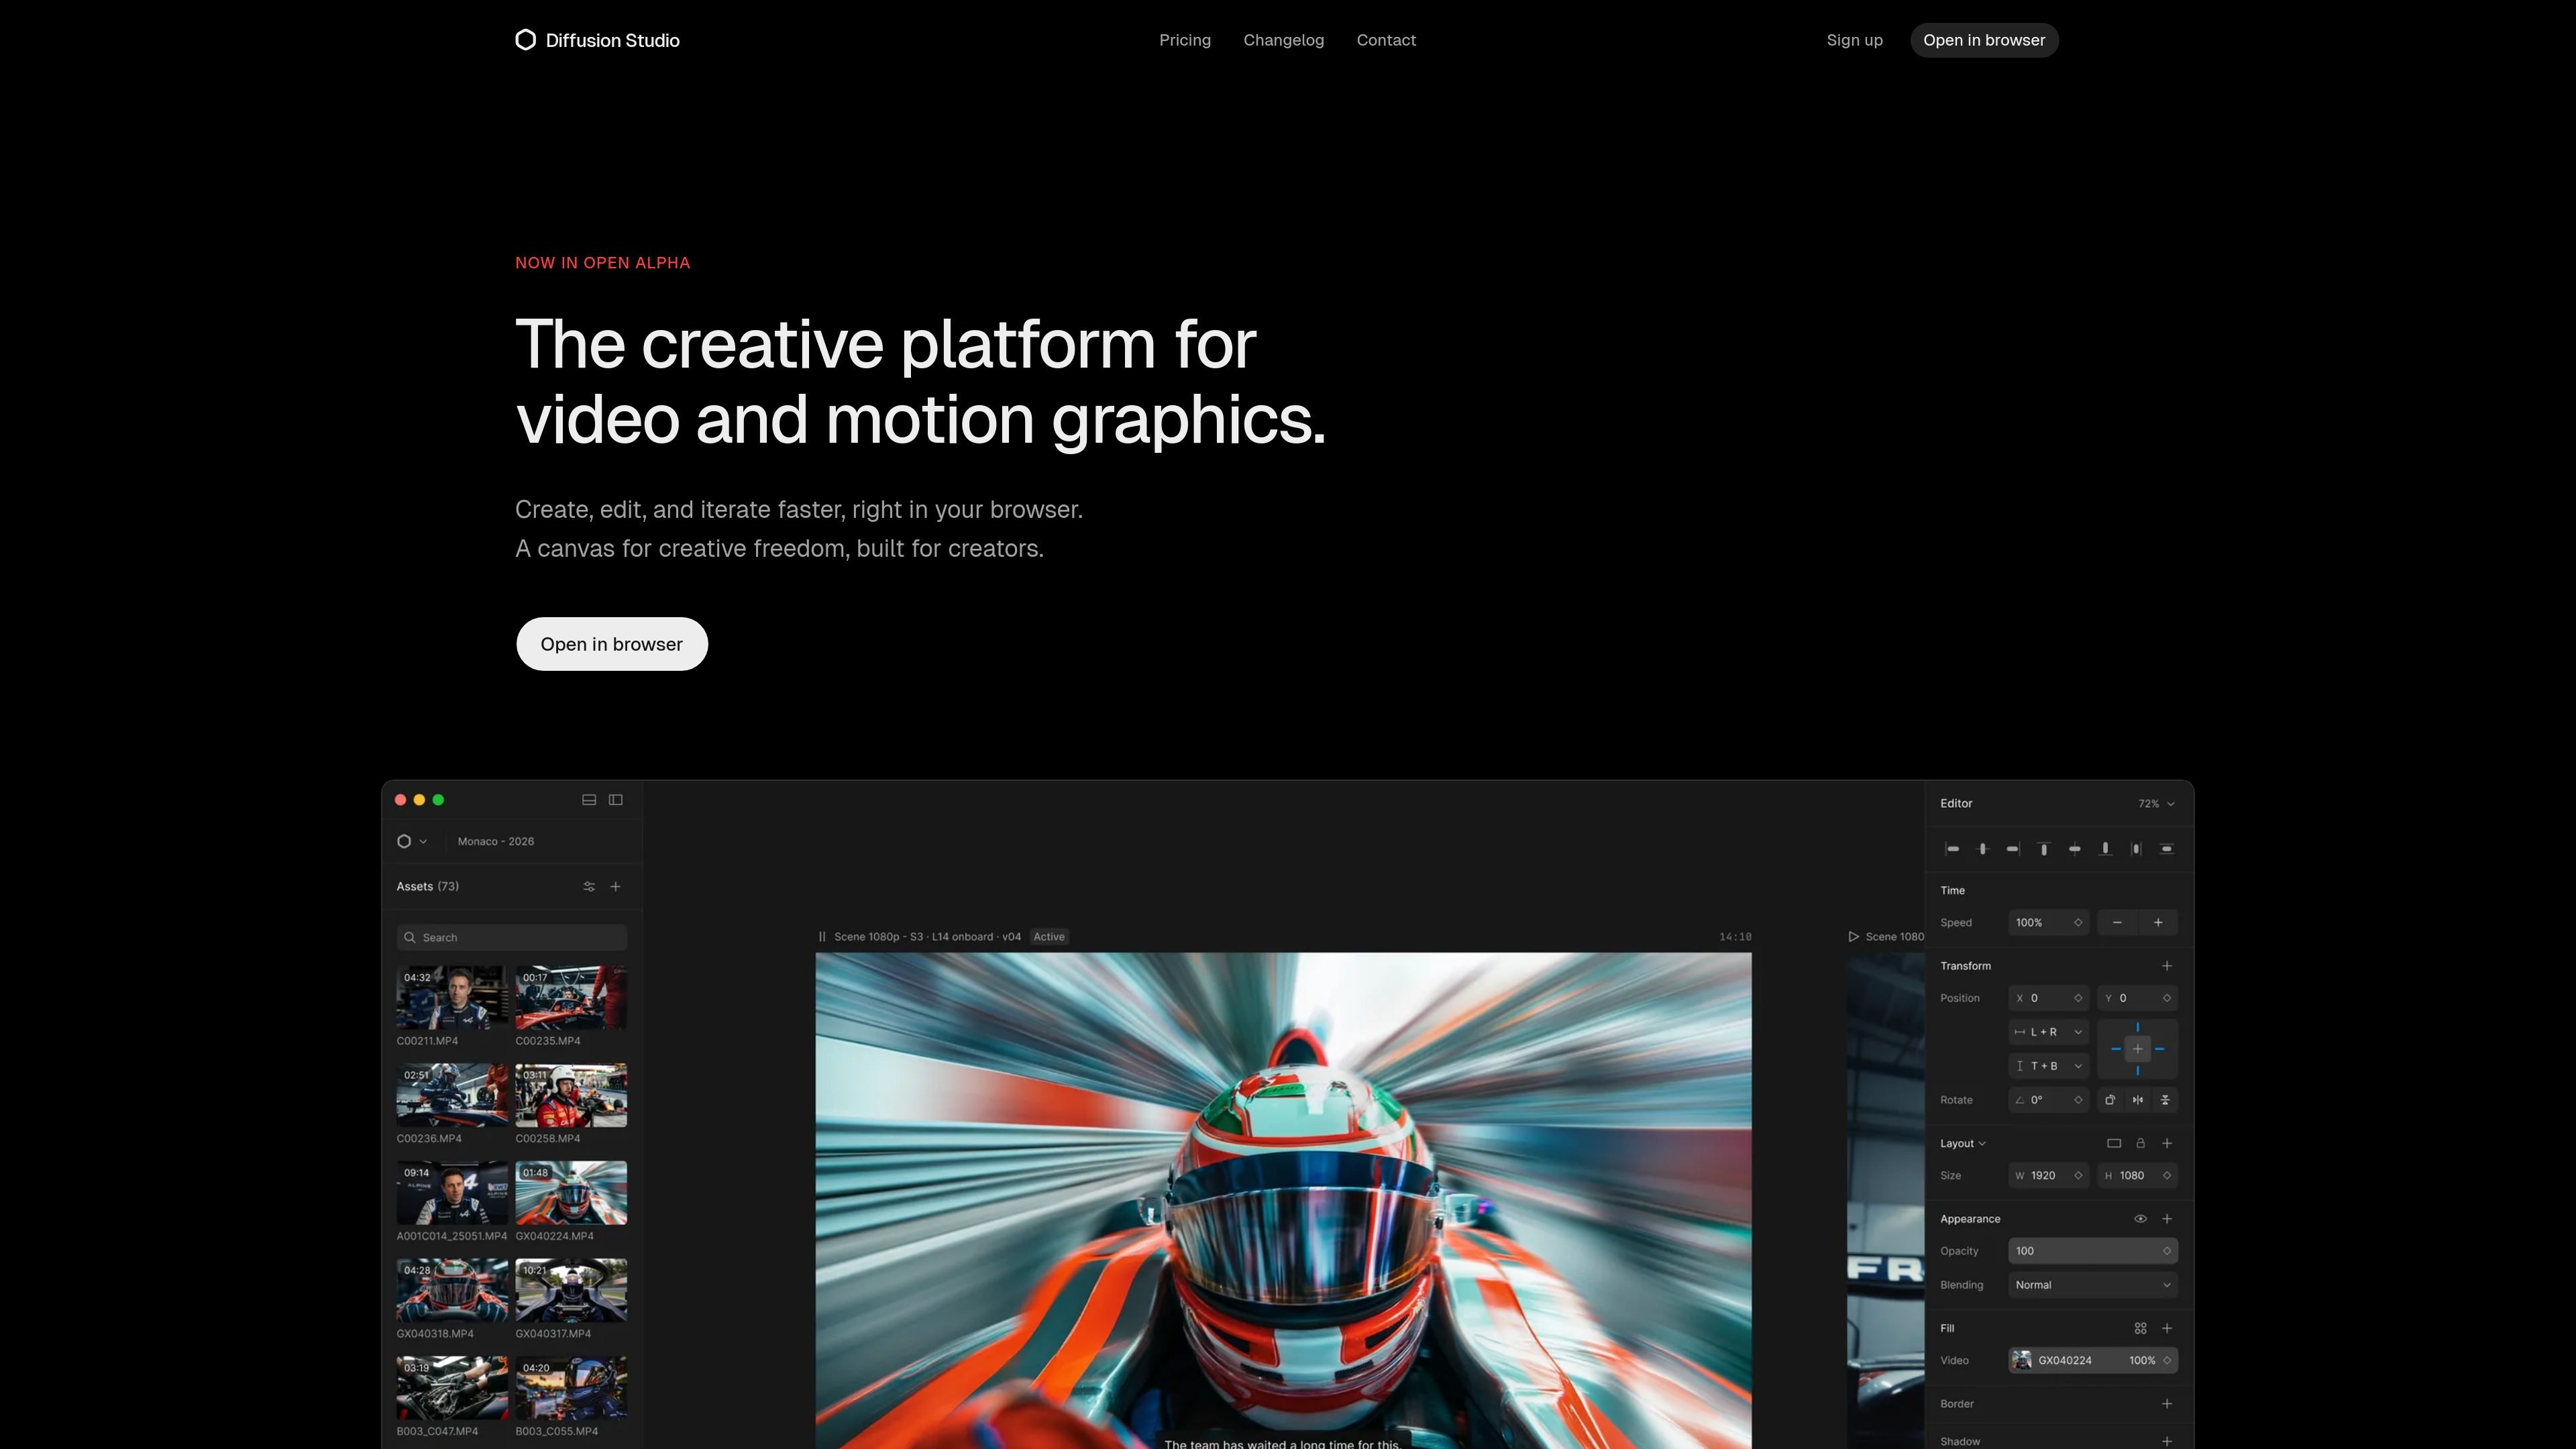This screenshot has width=2576, height=1449.
Task: Open the T + B constraint dropdown
Action: tap(2048, 1066)
